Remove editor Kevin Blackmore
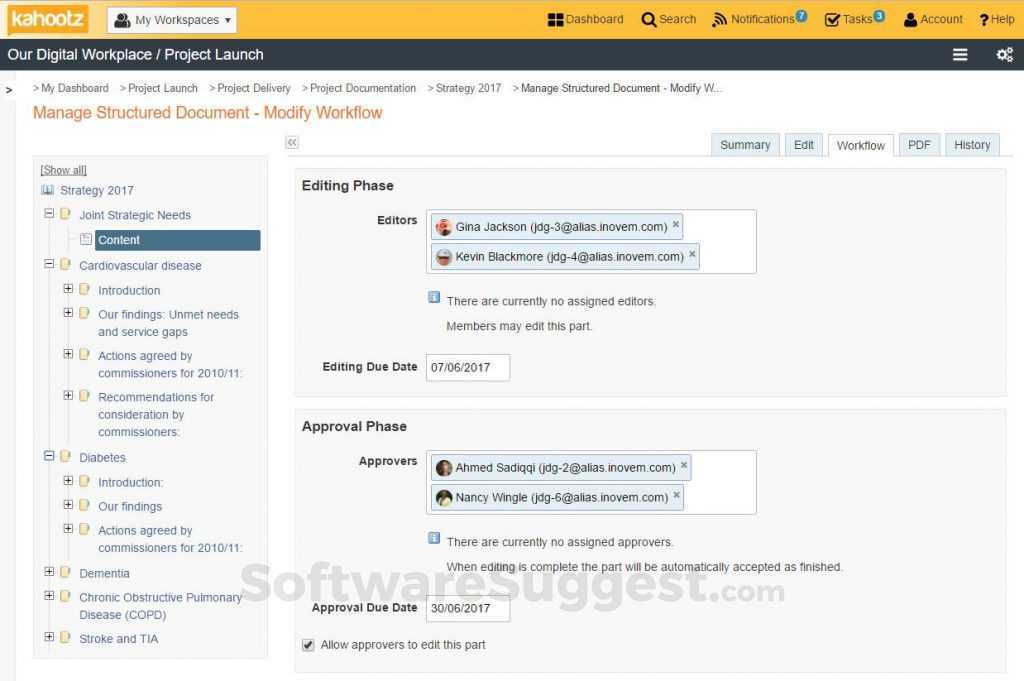The image size is (1024, 681). 692,254
